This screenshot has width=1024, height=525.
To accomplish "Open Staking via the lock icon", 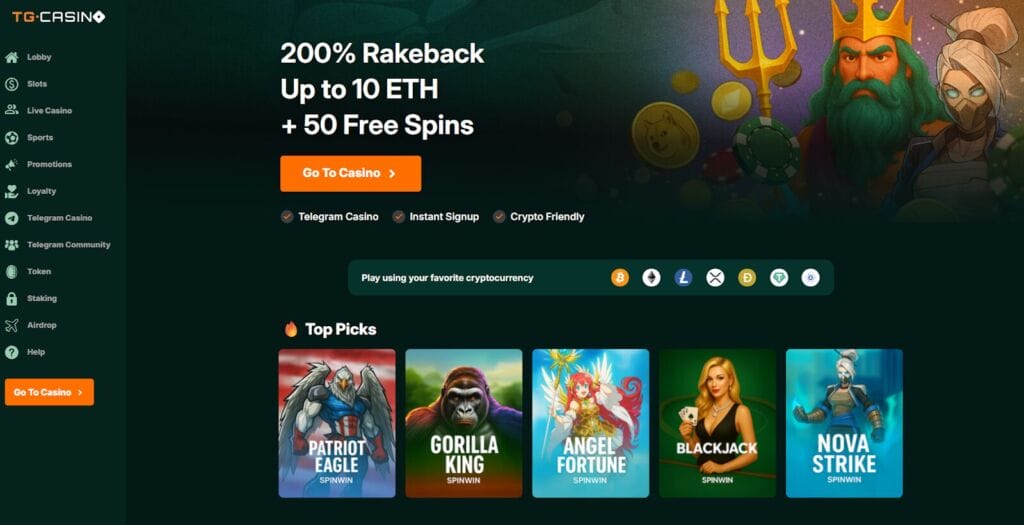I will tap(12, 298).
